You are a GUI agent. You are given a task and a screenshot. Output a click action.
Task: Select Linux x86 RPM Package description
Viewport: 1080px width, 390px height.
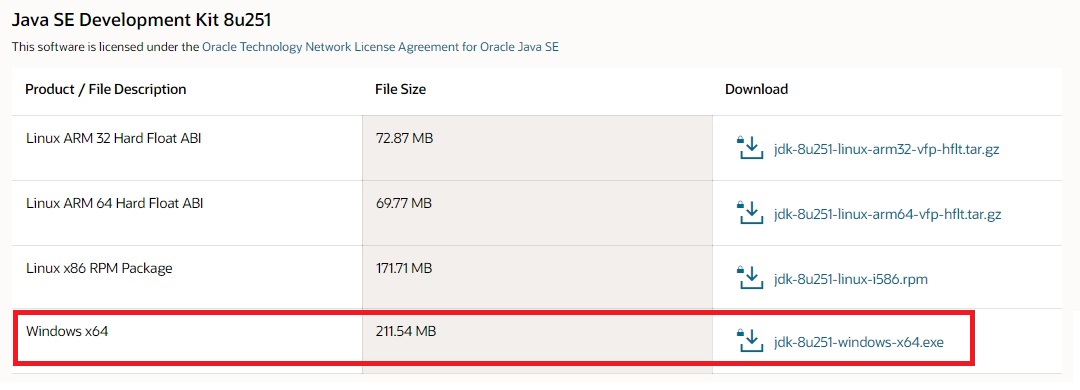coord(99,268)
